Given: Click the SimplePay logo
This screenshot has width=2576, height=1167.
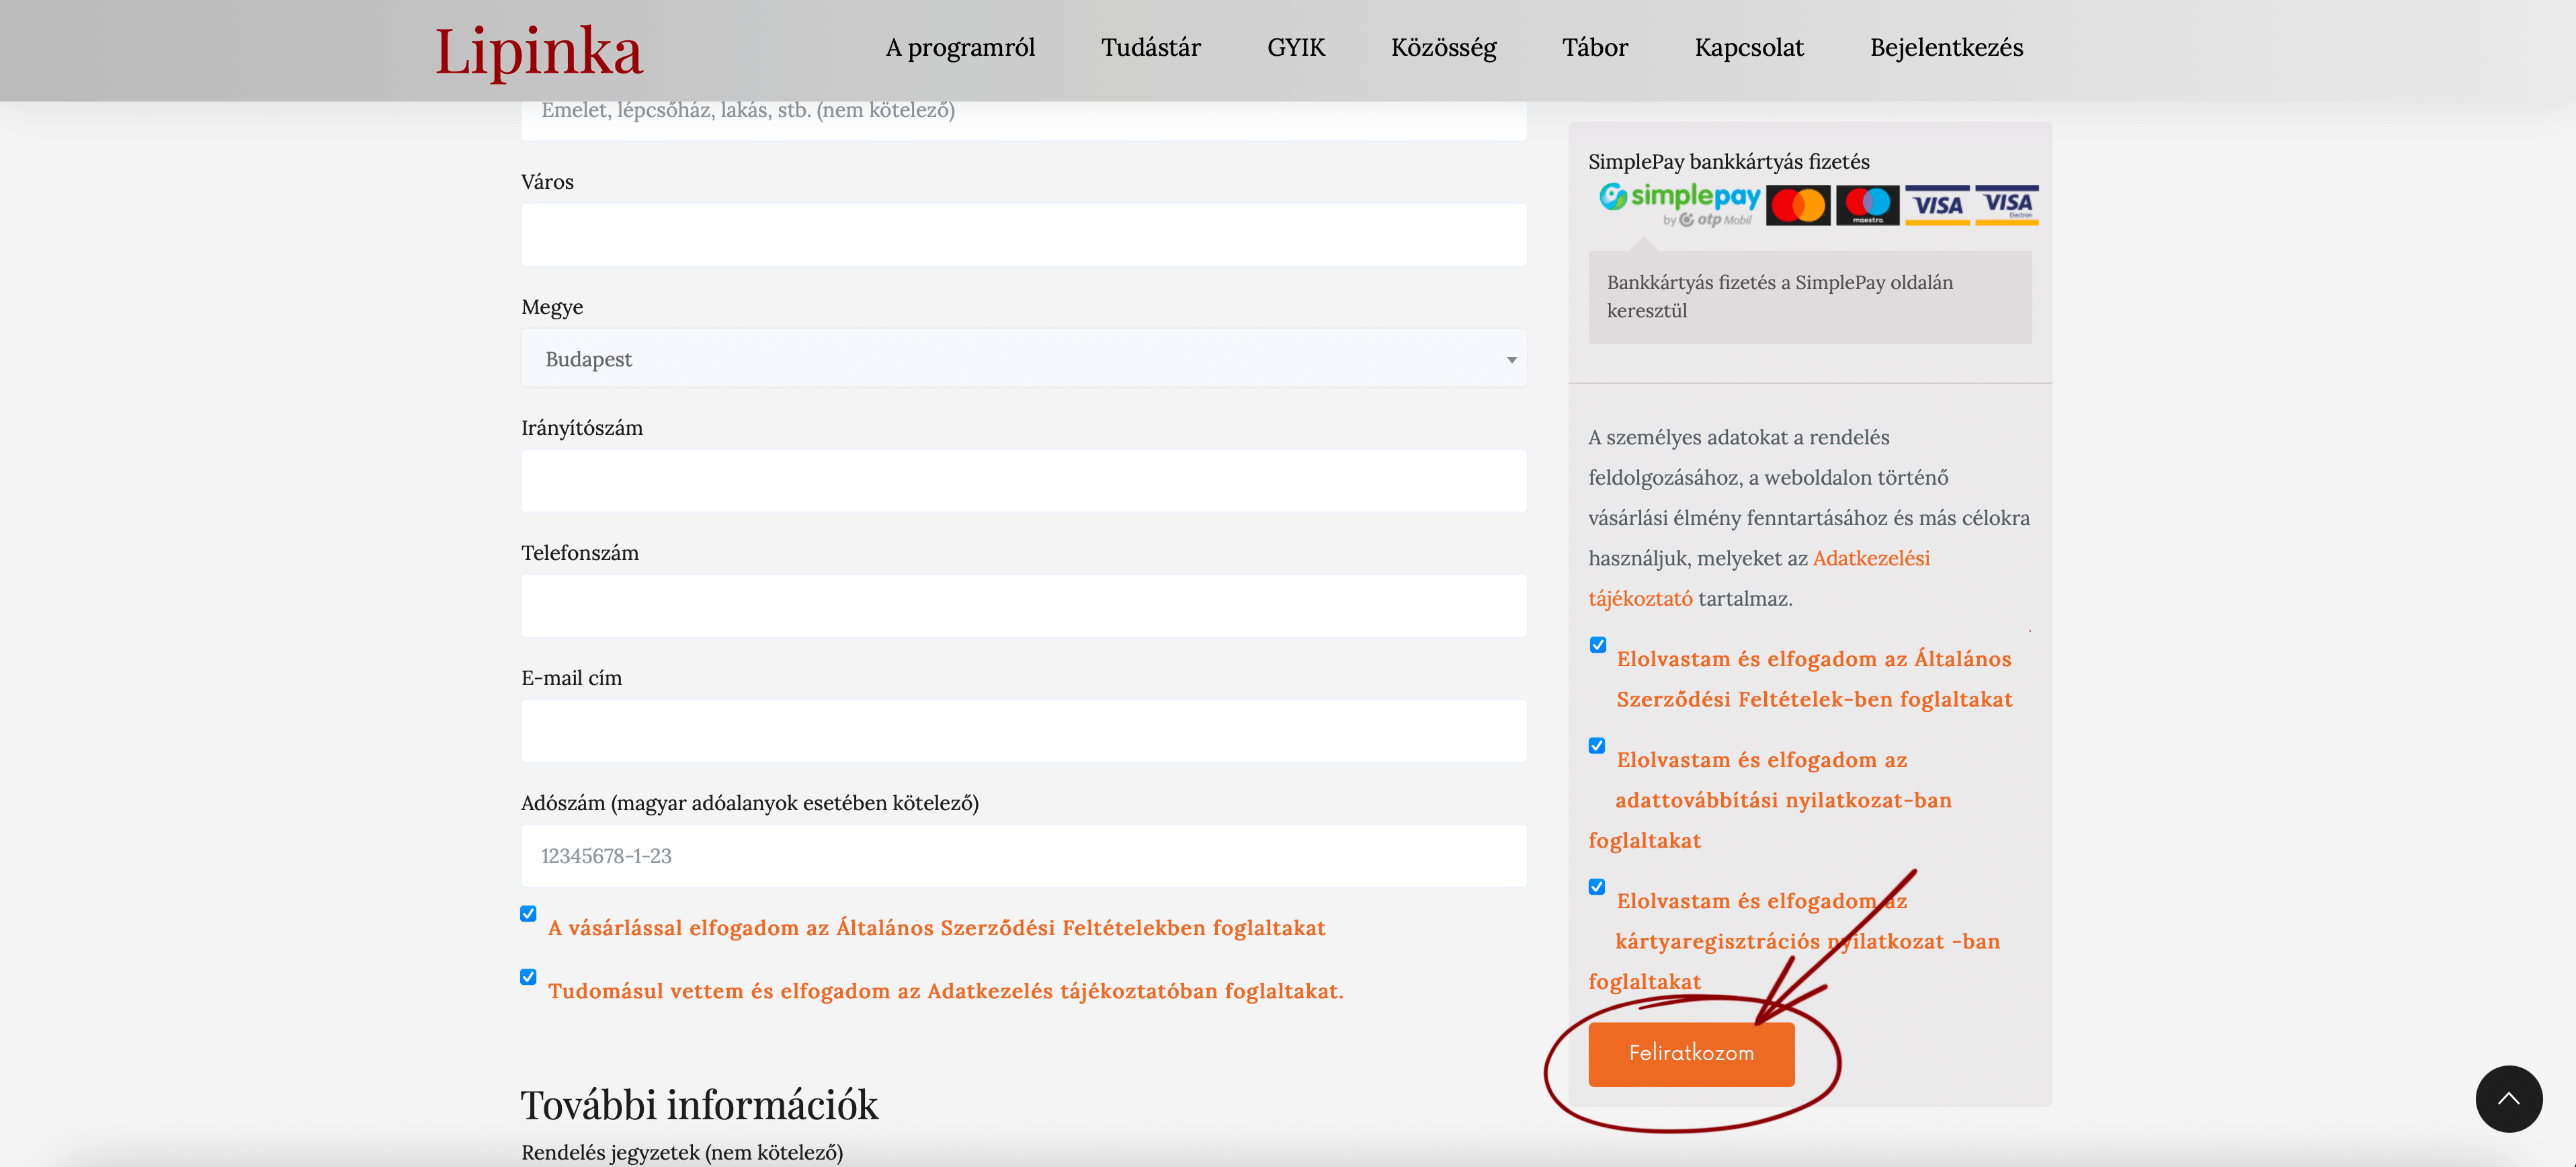Looking at the screenshot, I should tap(1679, 204).
